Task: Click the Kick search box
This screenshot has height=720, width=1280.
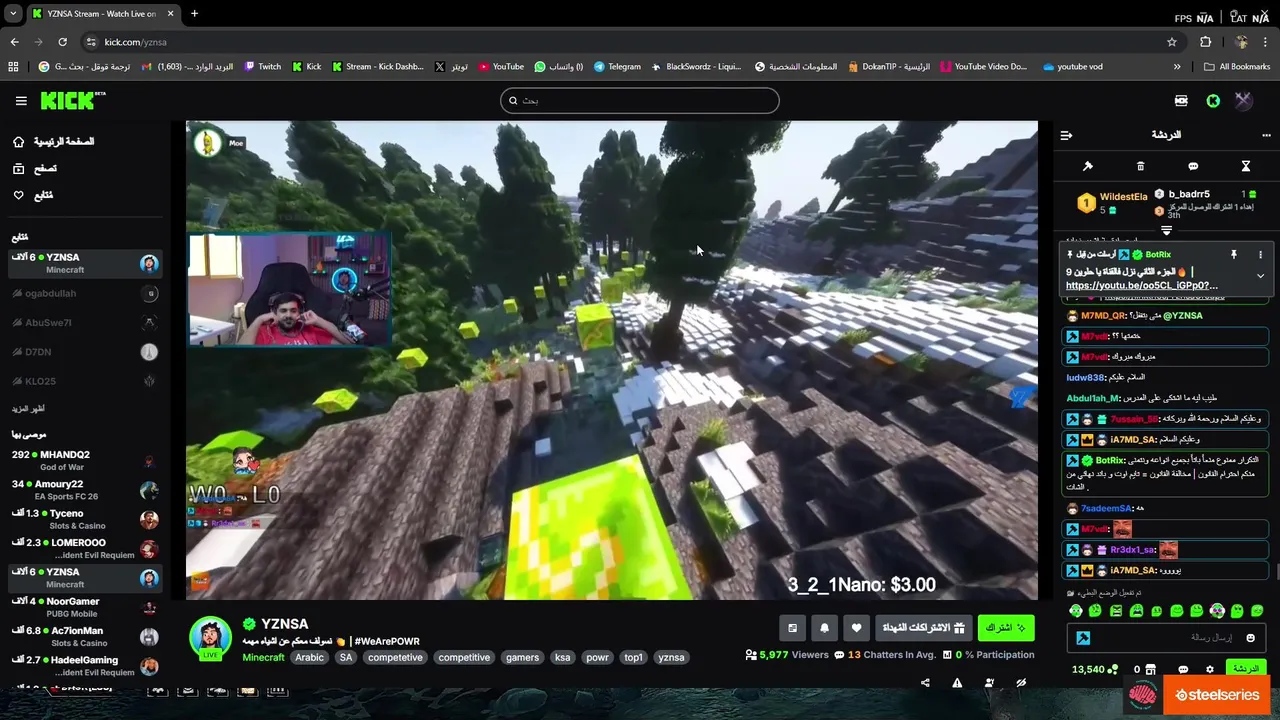Action: tap(640, 100)
